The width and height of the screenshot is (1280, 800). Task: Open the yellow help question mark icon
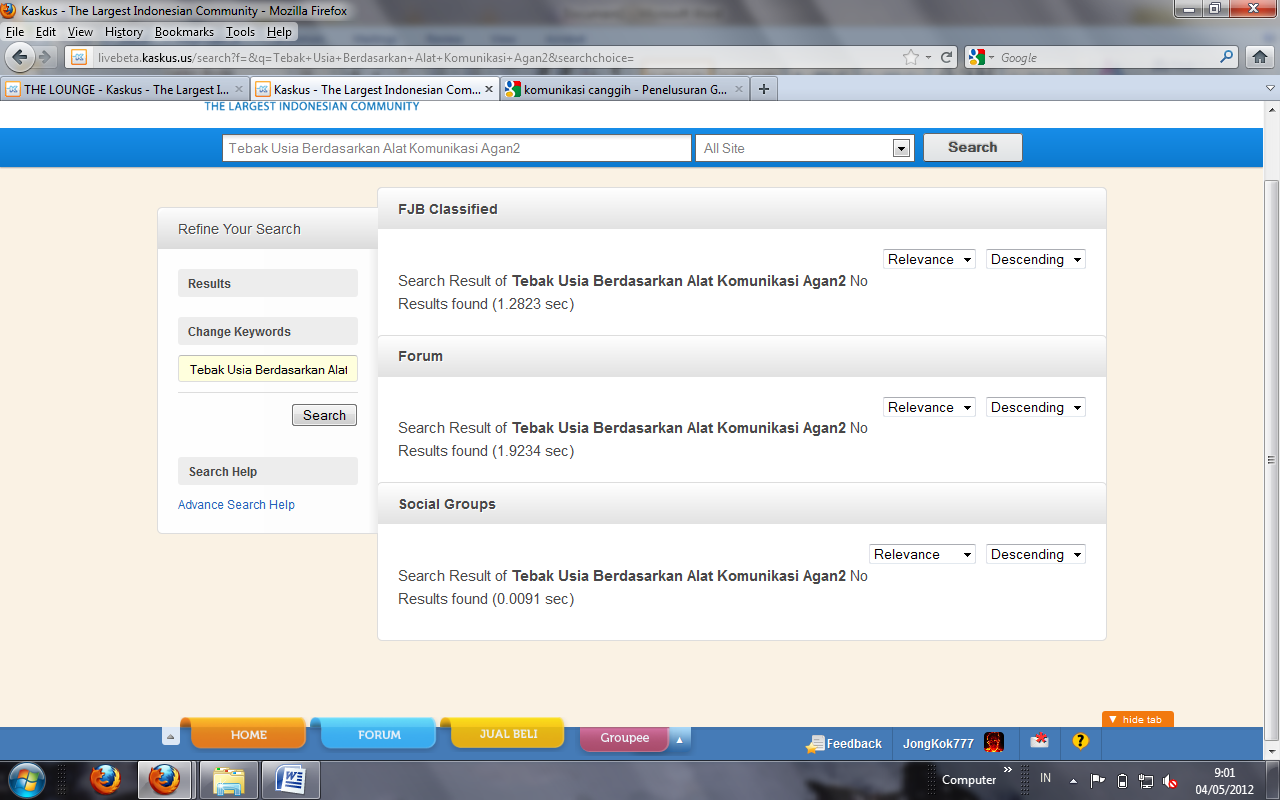pyautogui.click(x=1080, y=741)
